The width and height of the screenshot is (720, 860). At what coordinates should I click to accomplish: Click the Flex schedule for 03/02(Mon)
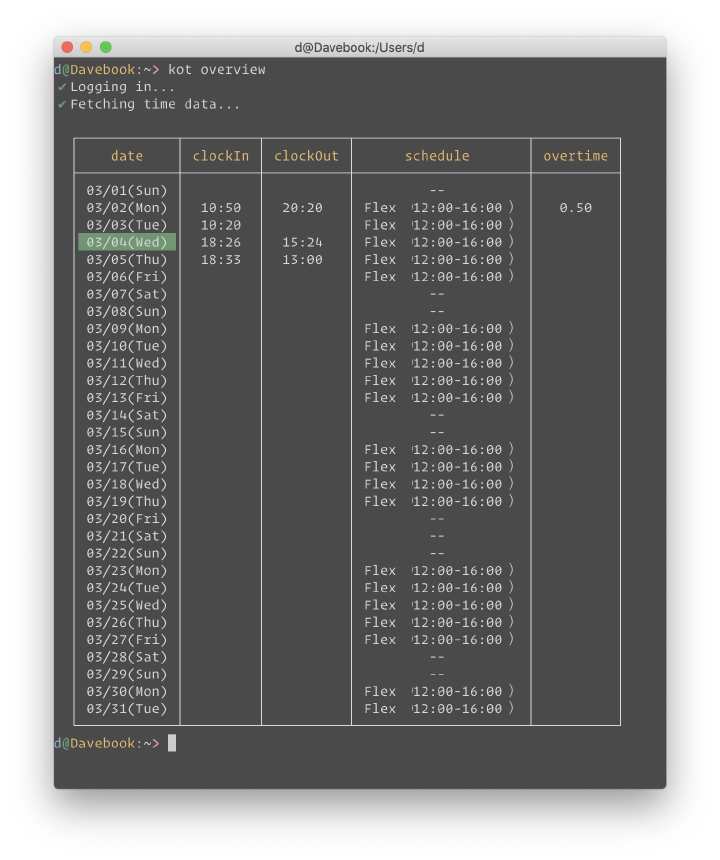[x=439, y=208]
